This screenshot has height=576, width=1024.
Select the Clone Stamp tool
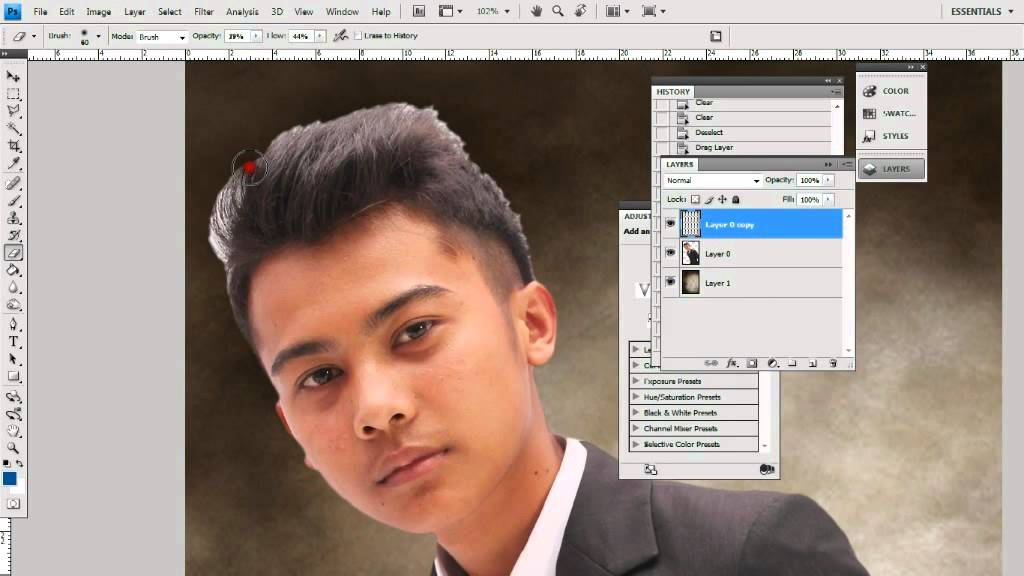(13, 218)
